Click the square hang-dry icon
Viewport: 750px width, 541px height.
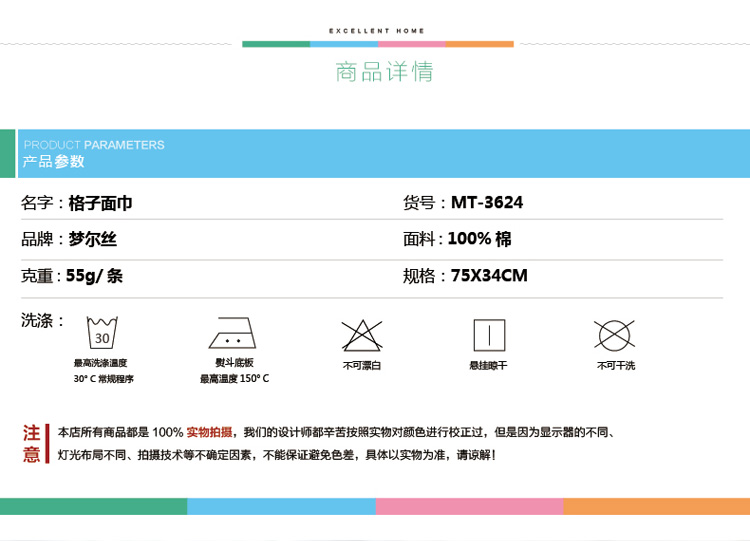click(x=489, y=335)
